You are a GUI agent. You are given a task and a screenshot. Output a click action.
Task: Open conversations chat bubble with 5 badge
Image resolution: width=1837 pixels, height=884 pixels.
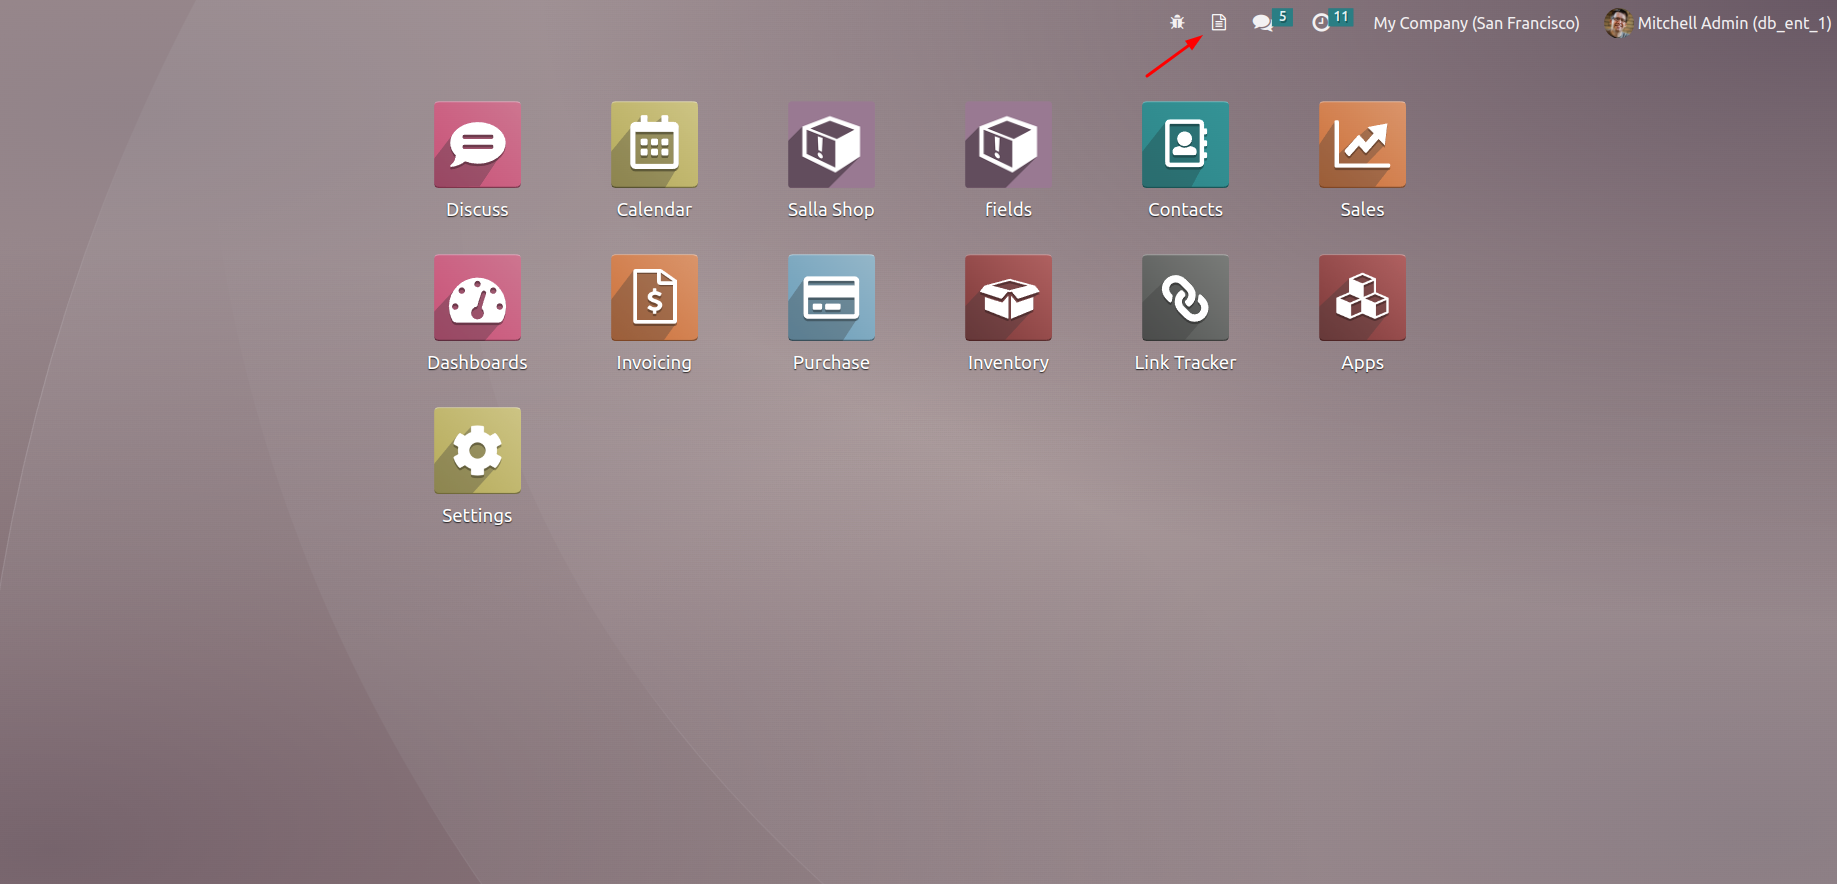pyautogui.click(x=1271, y=21)
